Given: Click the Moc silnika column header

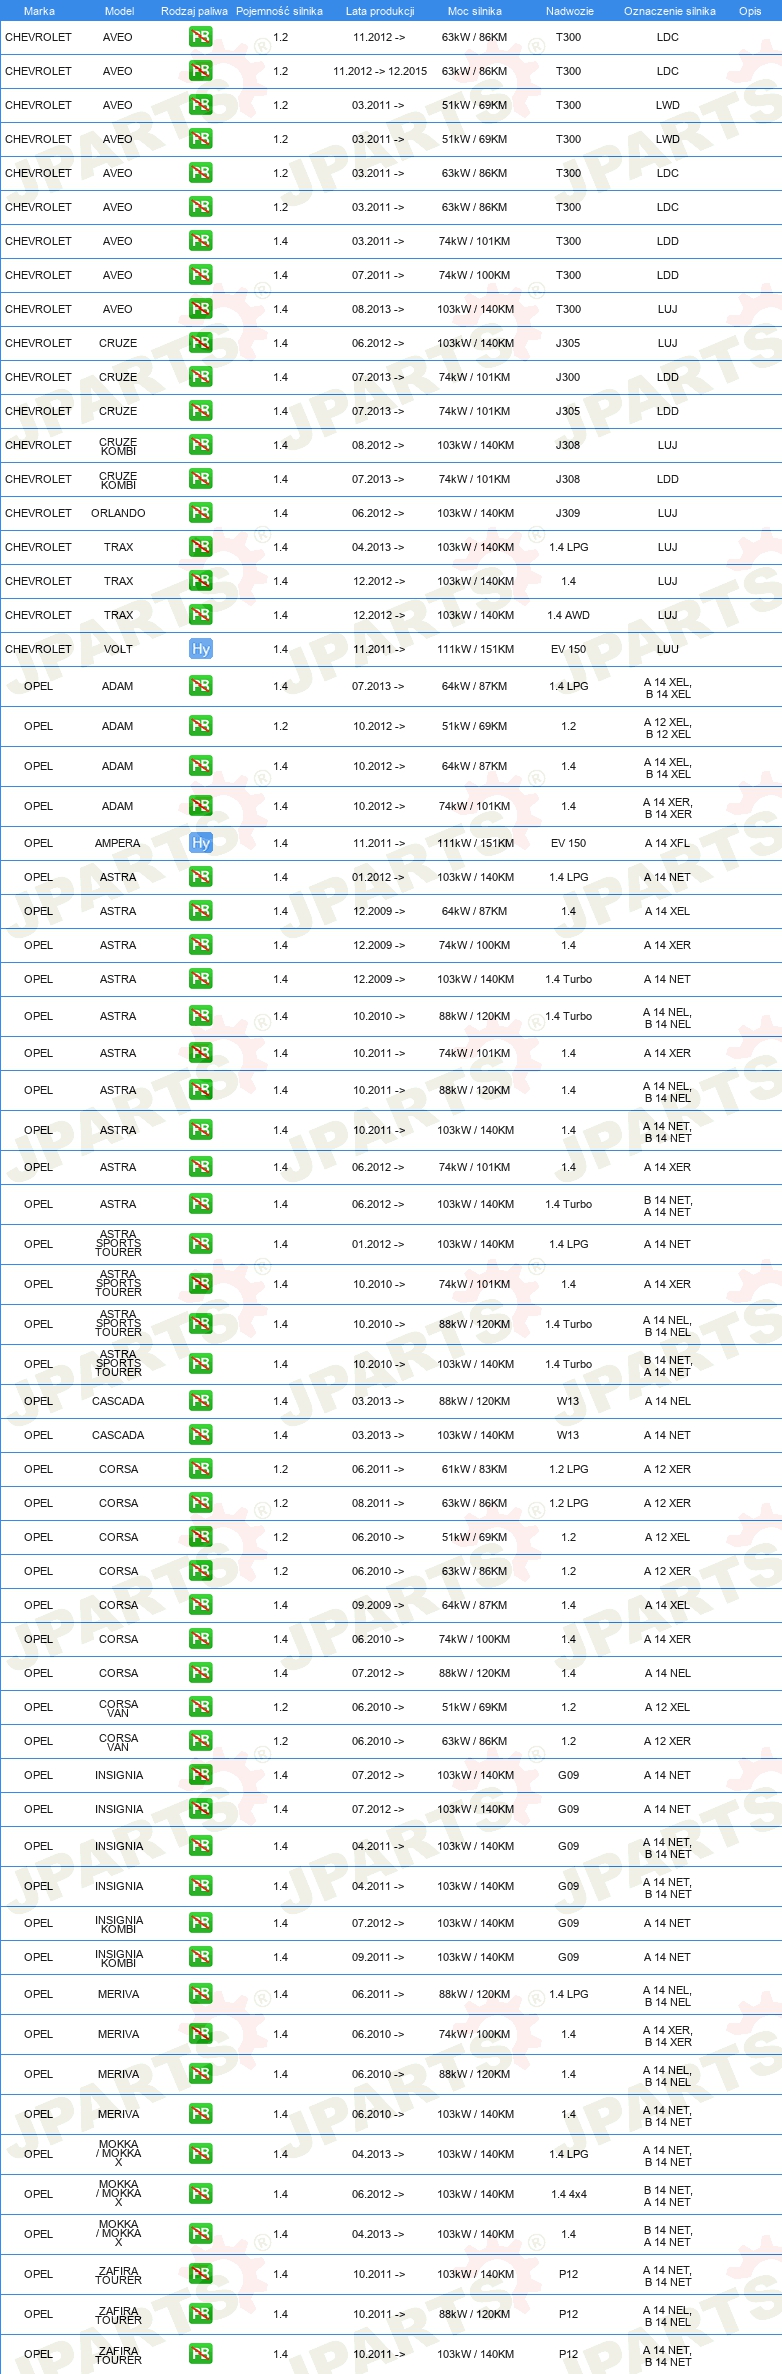Looking at the screenshot, I should pyautogui.click(x=475, y=11).
